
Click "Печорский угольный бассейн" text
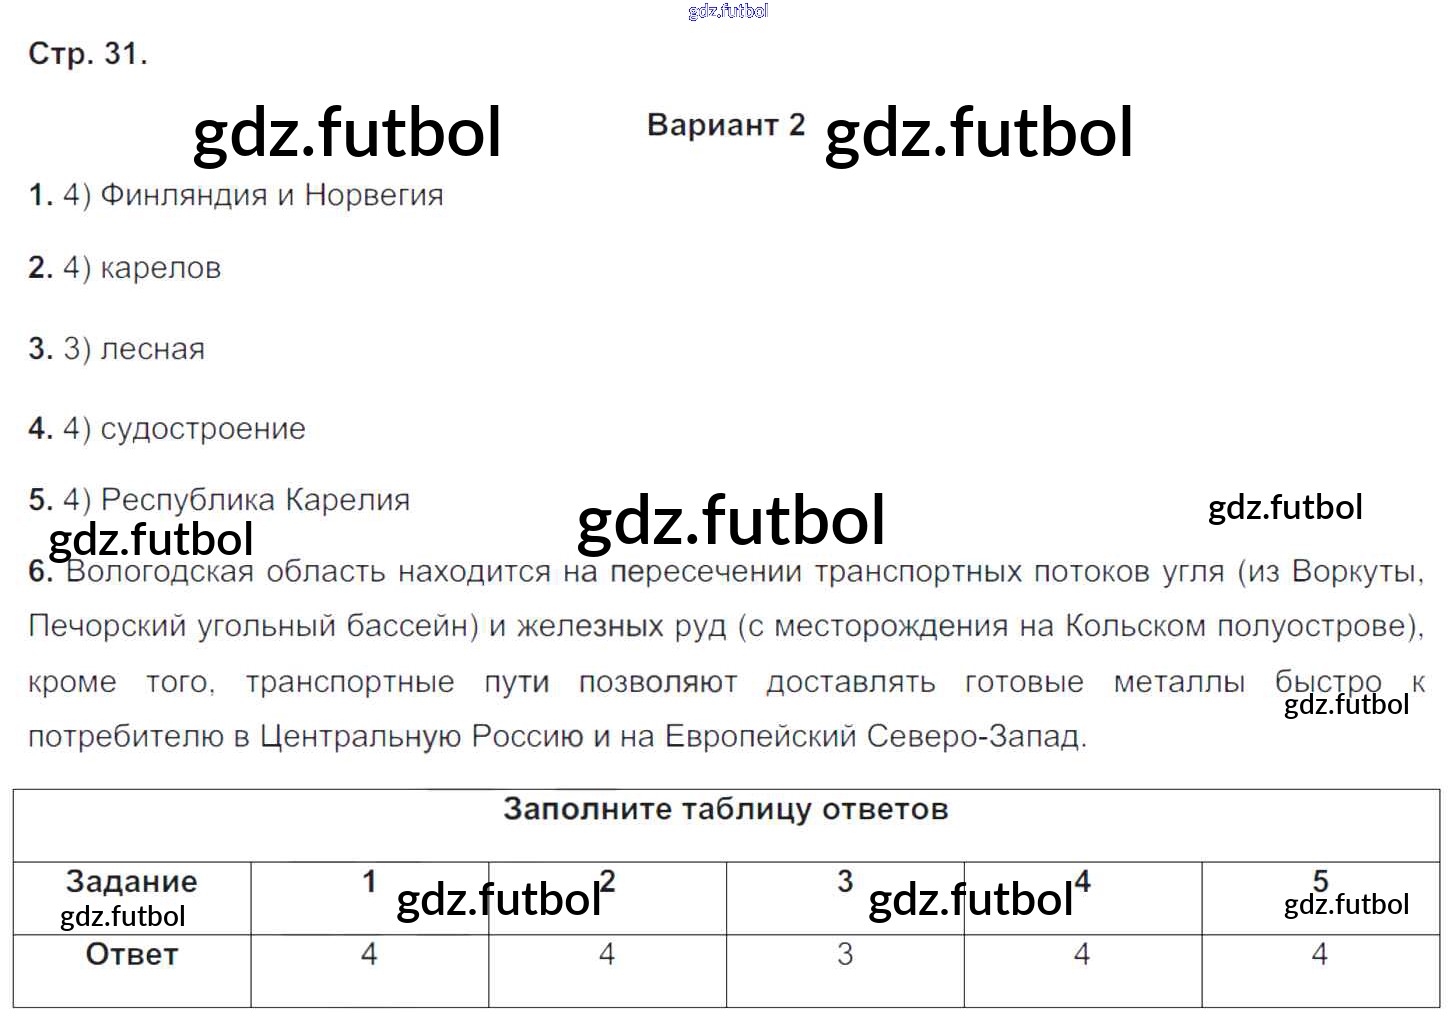[x=254, y=626]
